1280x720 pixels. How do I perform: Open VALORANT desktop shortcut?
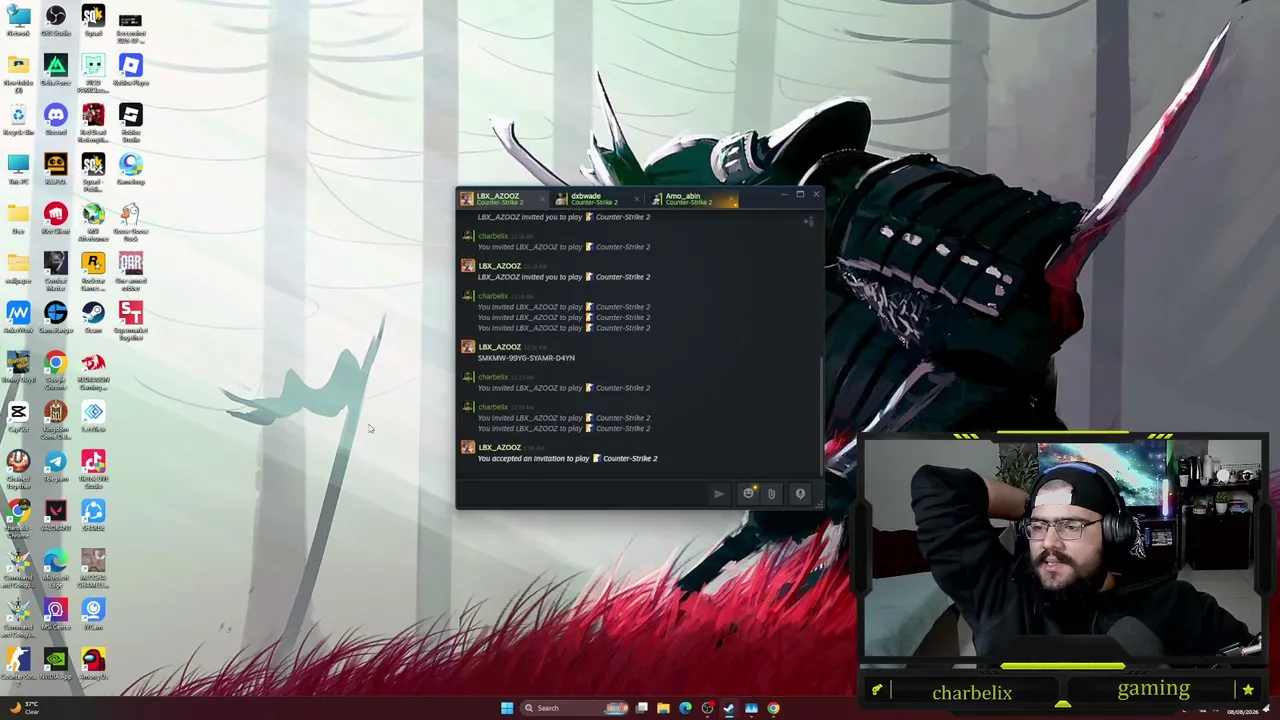(x=55, y=515)
